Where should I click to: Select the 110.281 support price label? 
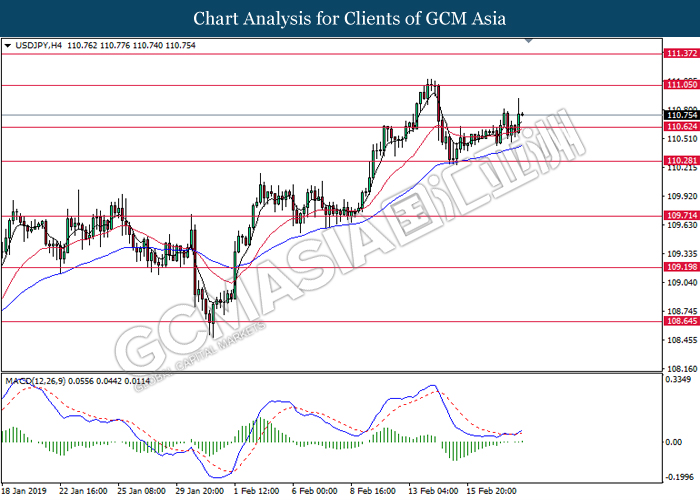coord(681,160)
